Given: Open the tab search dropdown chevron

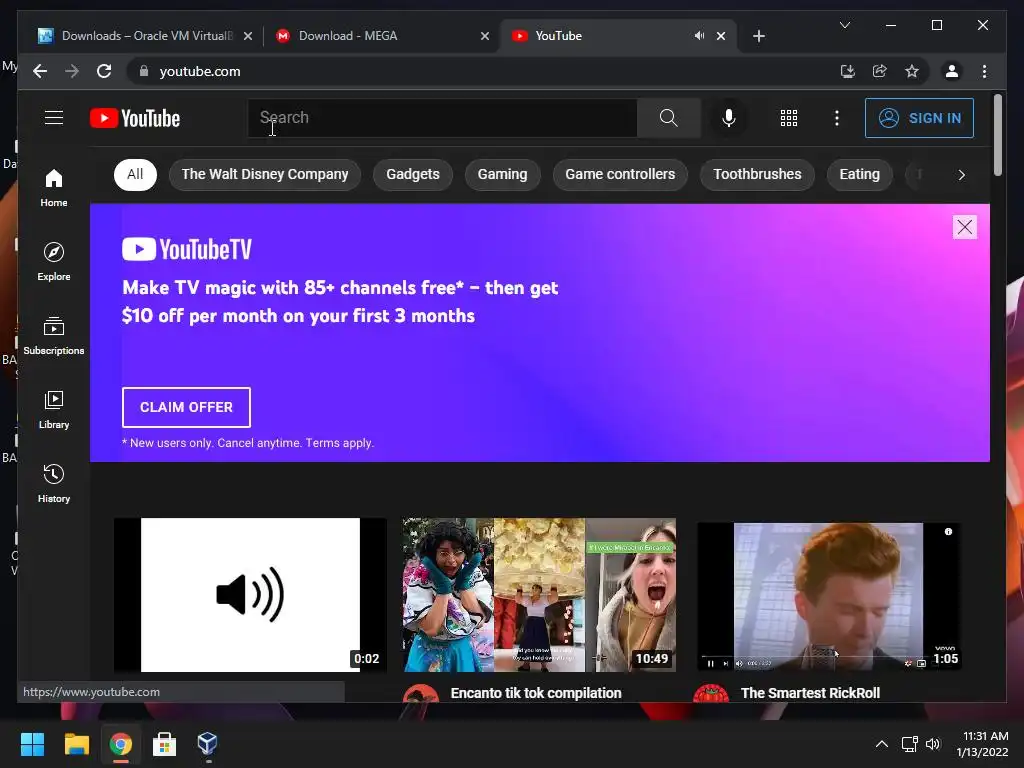Looking at the screenshot, I should click(844, 25).
